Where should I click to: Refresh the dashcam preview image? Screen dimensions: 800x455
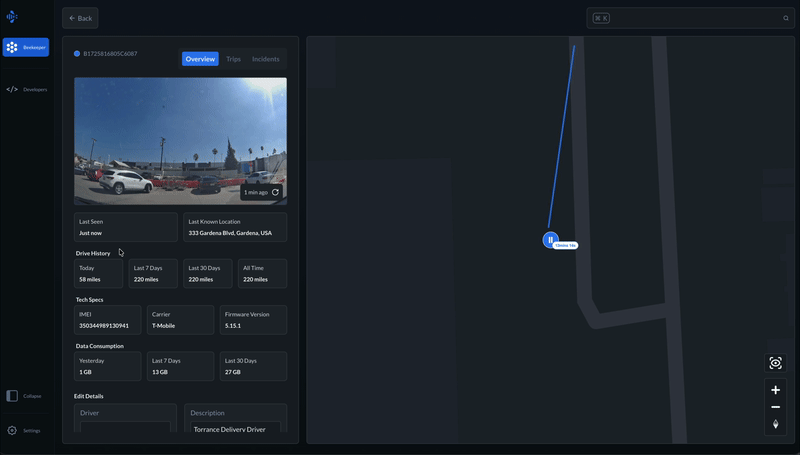[x=275, y=192]
